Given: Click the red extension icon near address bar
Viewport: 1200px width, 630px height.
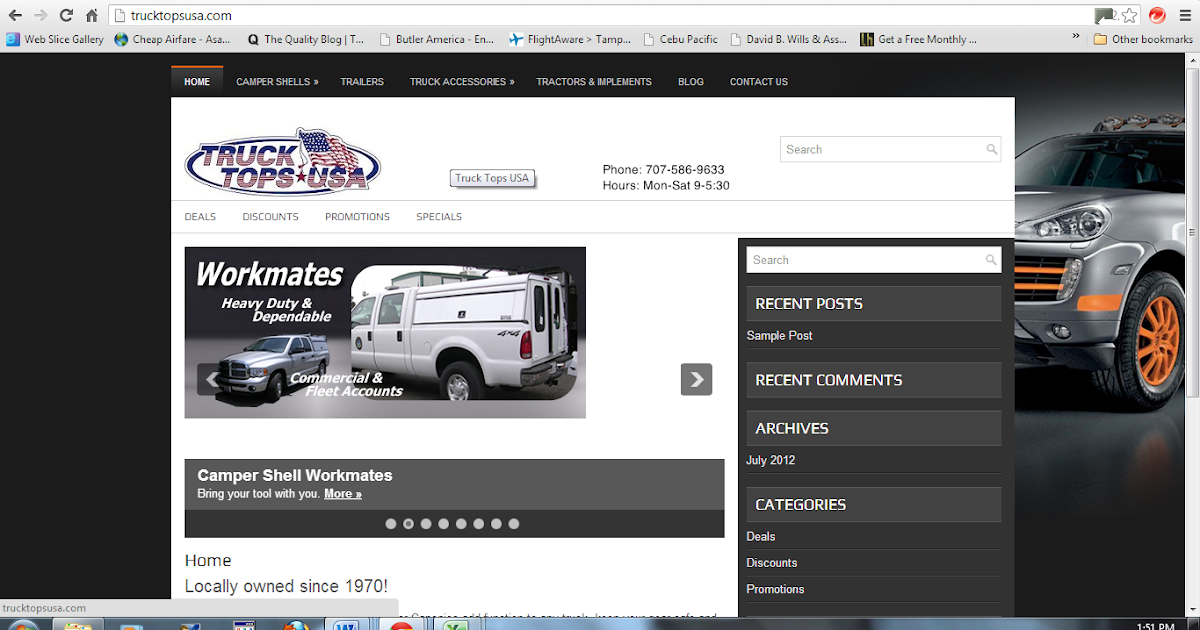Looking at the screenshot, I should tap(1157, 15).
